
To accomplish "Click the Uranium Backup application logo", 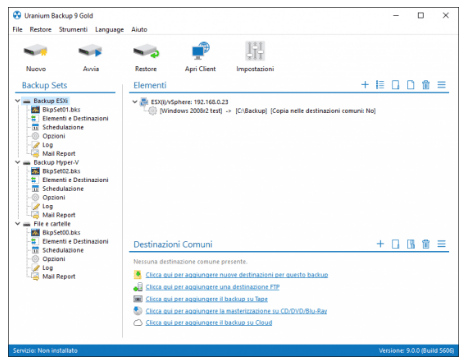I will tap(17, 15).
